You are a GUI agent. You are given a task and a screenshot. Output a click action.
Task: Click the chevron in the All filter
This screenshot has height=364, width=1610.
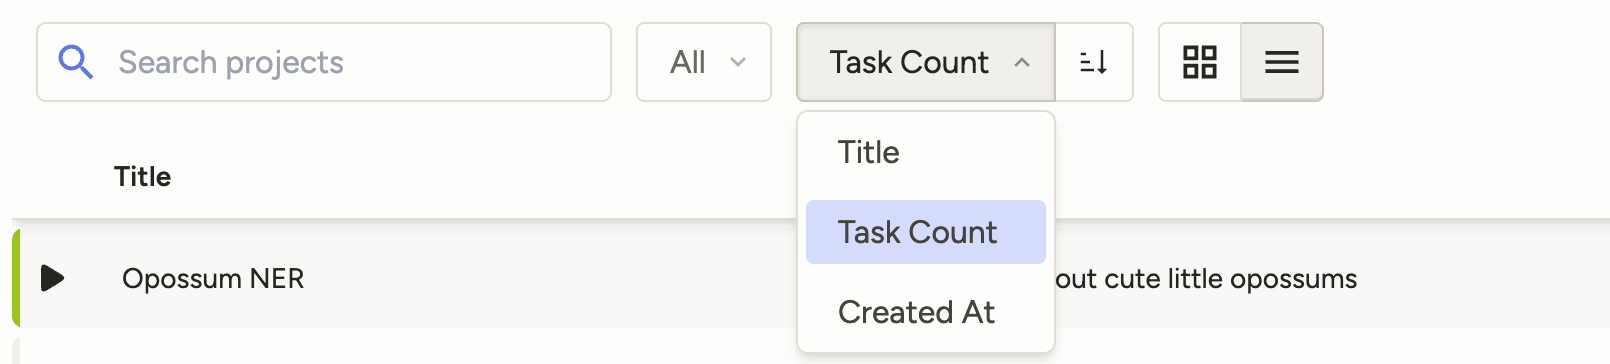click(738, 62)
